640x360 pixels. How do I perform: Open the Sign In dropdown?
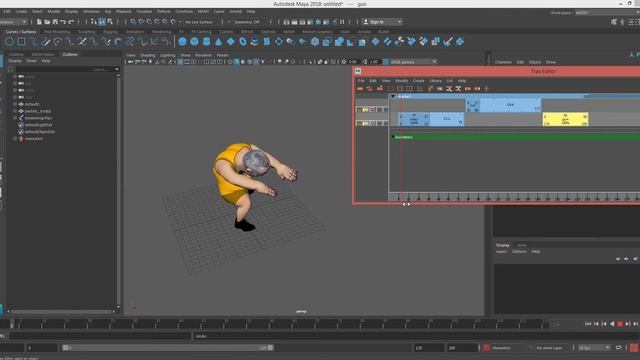pos(382,22)
